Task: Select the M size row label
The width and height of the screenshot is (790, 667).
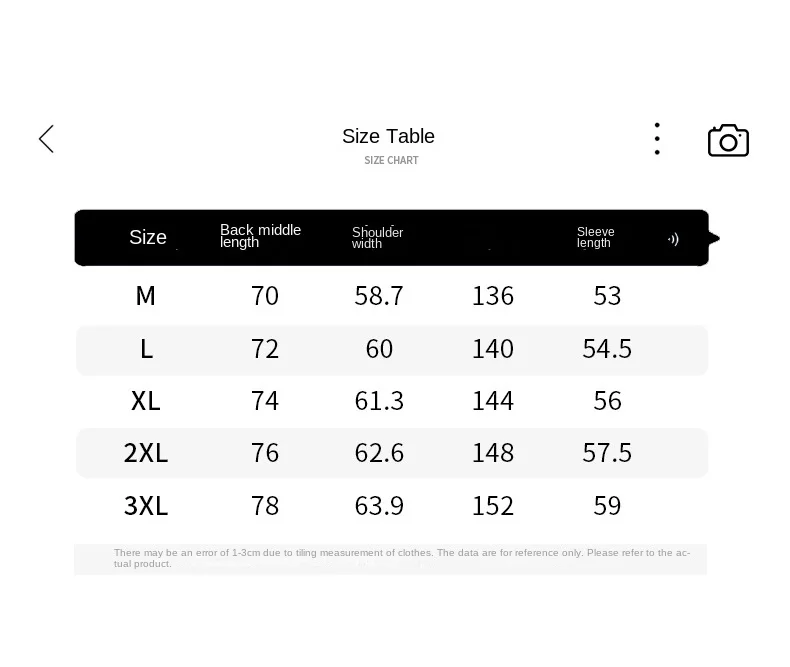Action: (146, 296)
